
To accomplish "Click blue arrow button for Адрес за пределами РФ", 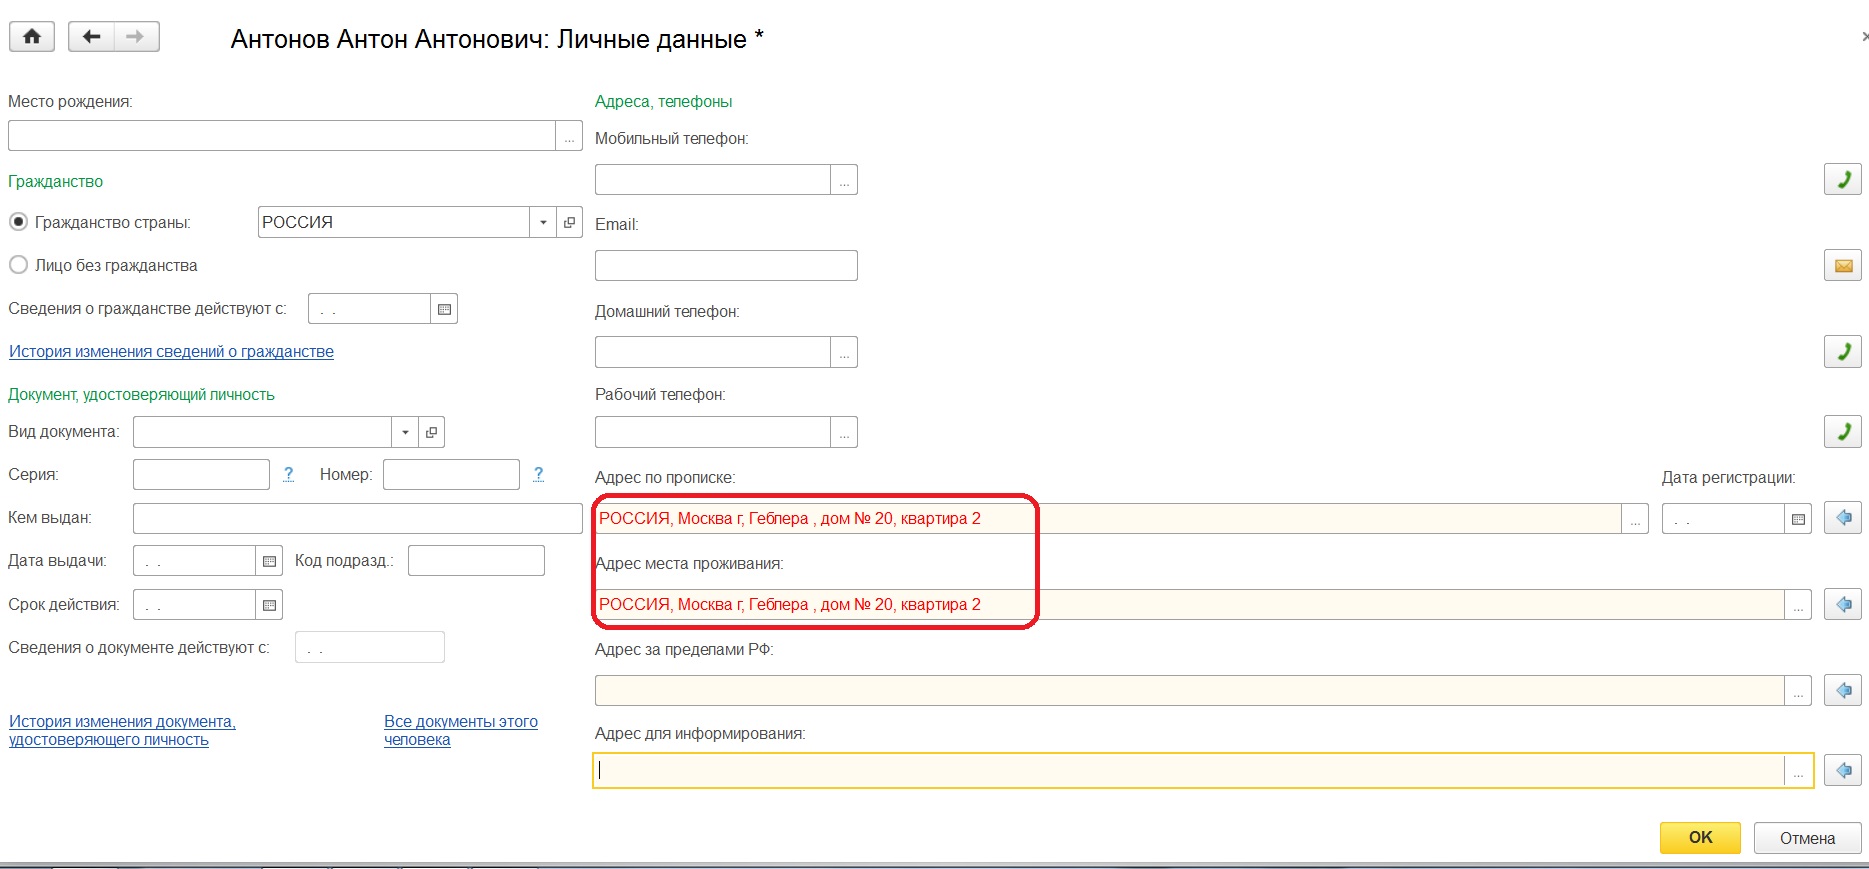I will click(x=1843, y=690).
